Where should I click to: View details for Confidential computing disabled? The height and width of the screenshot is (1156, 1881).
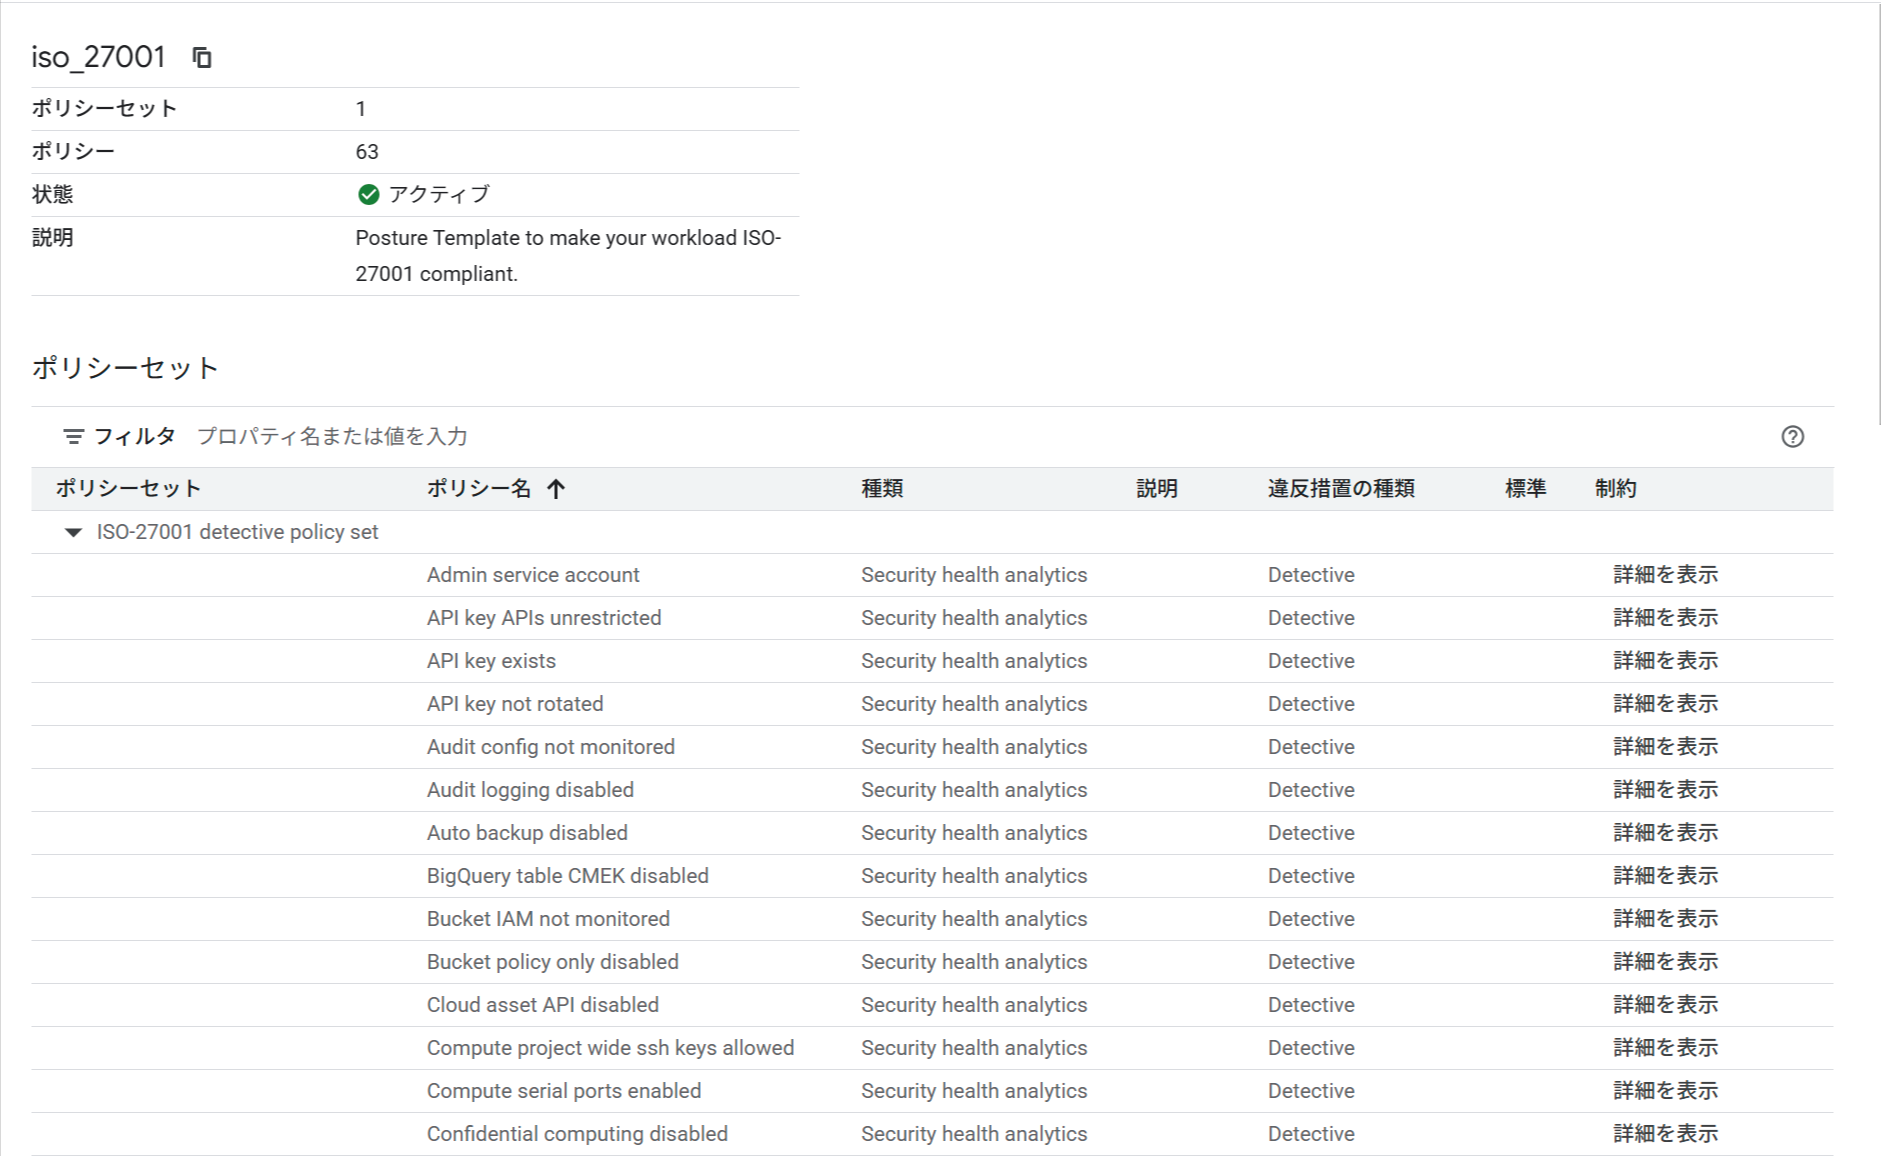click(1665, 1134)
